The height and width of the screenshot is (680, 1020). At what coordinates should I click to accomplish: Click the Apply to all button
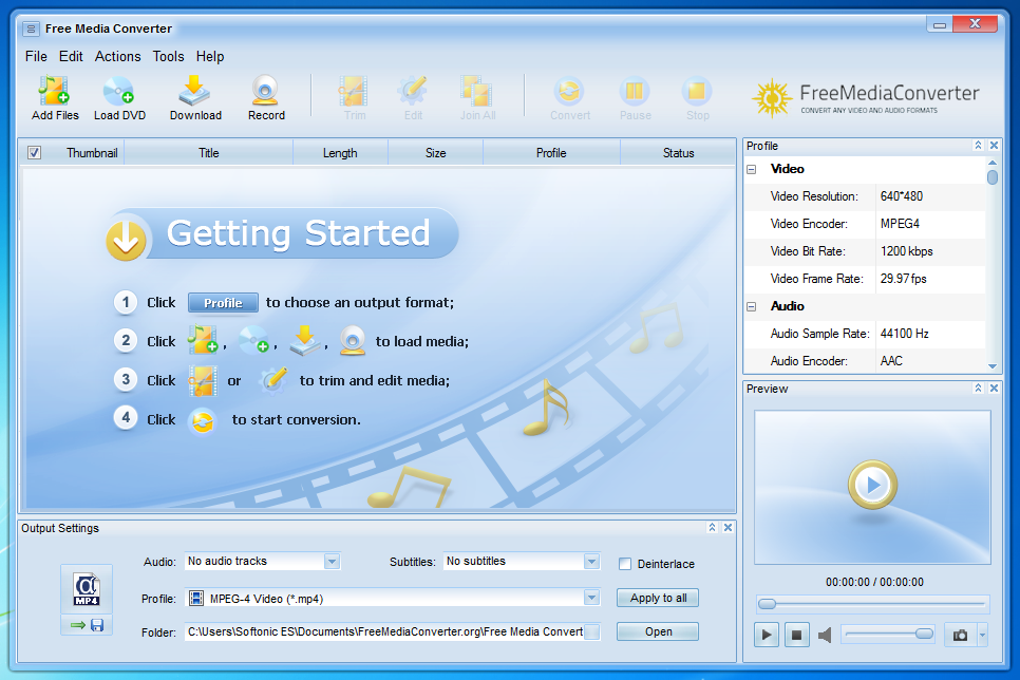click(658, 598)
